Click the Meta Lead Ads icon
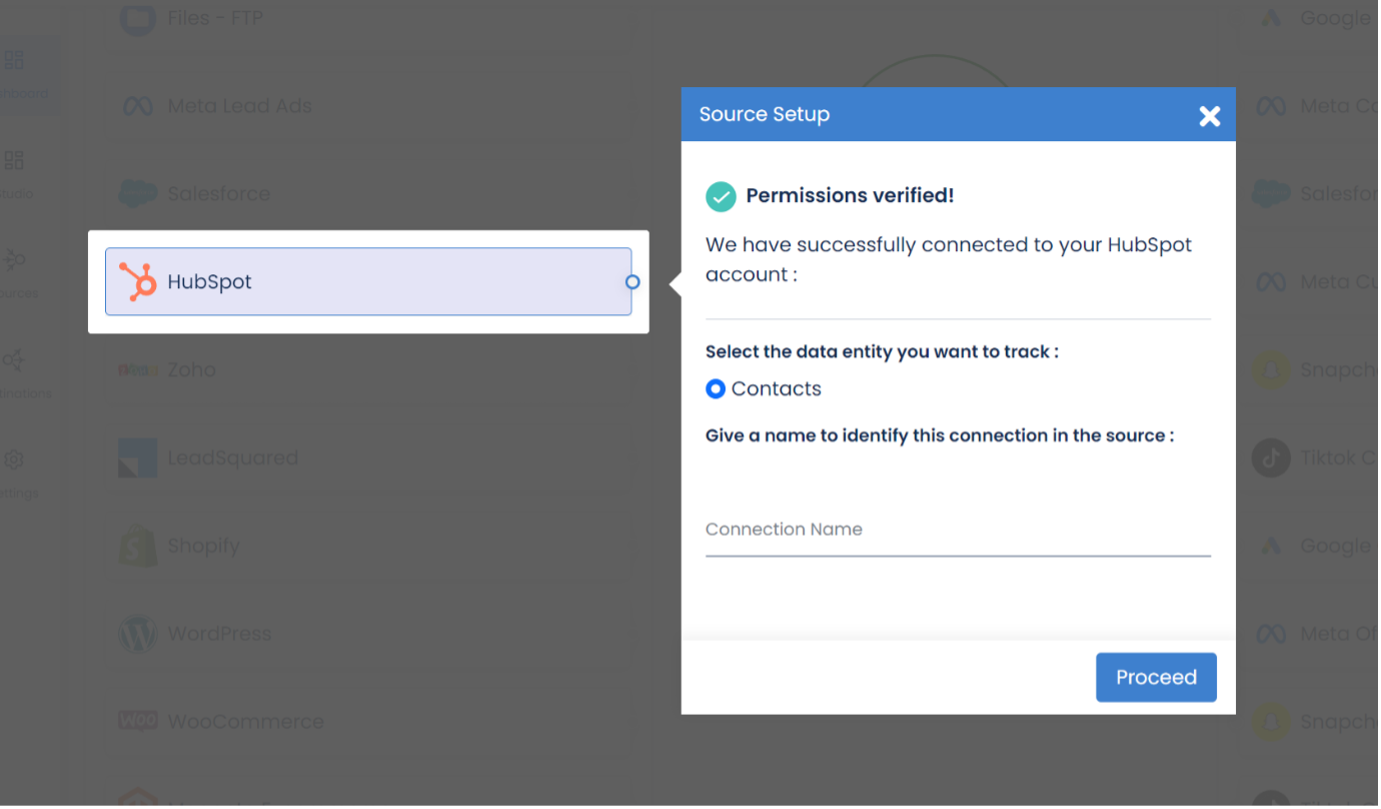This screenshot has height=809, width=1381. 138,106
